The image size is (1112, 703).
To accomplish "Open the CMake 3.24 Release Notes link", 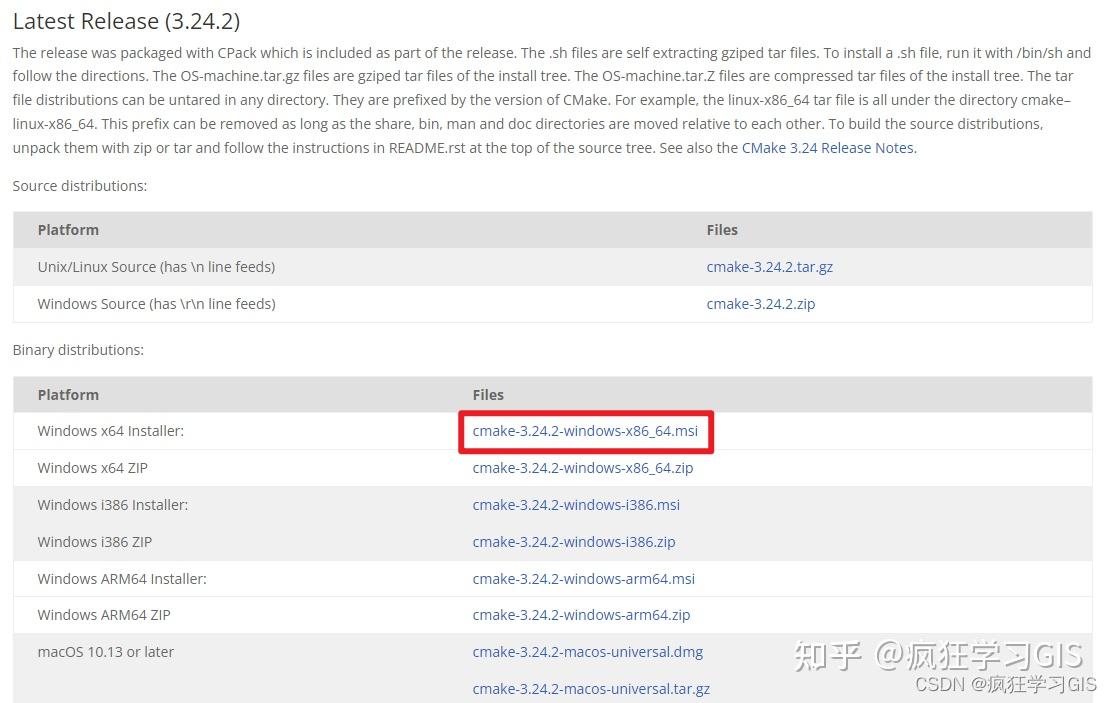I will 827,147.
